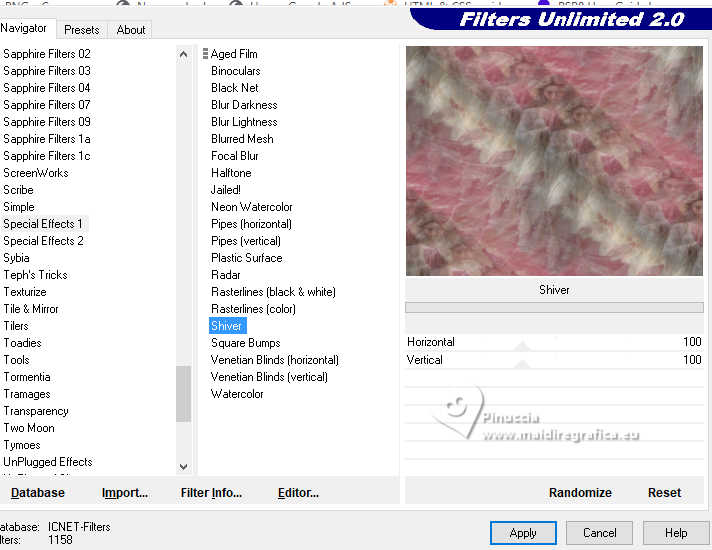Select Tramages category

(27, 394)
